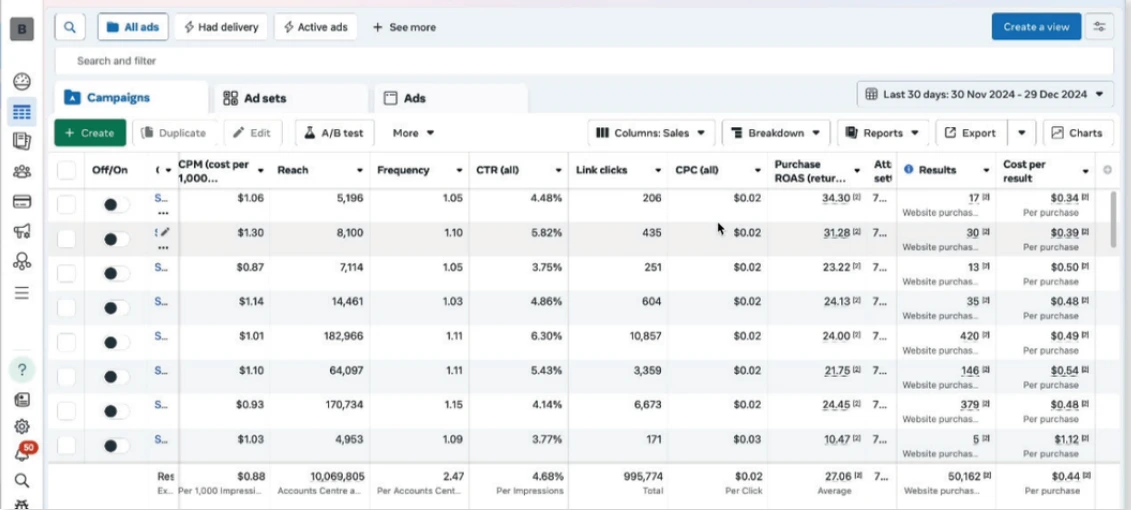1131x510 pixels.
Task: Open the Link clicks column header menu
Action: coord(658,171)
